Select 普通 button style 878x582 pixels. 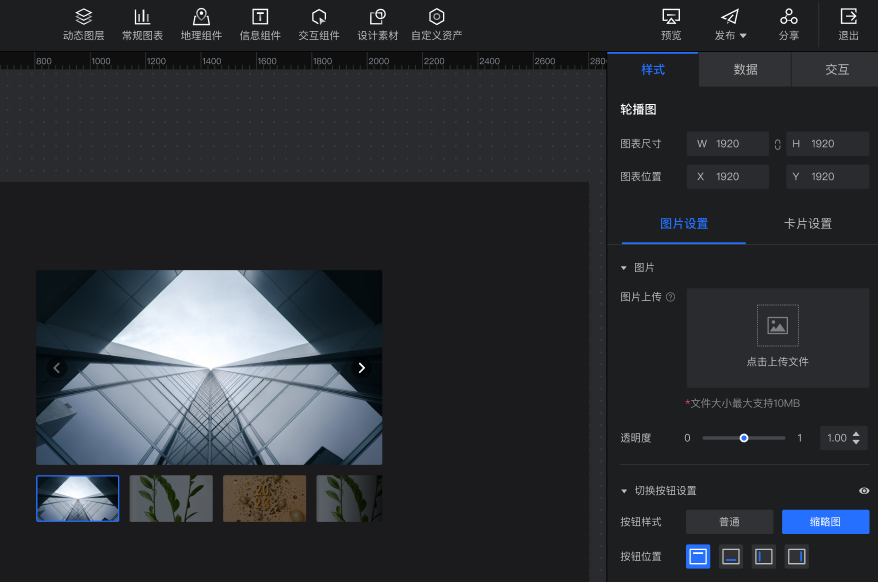[x=729, y=522]
